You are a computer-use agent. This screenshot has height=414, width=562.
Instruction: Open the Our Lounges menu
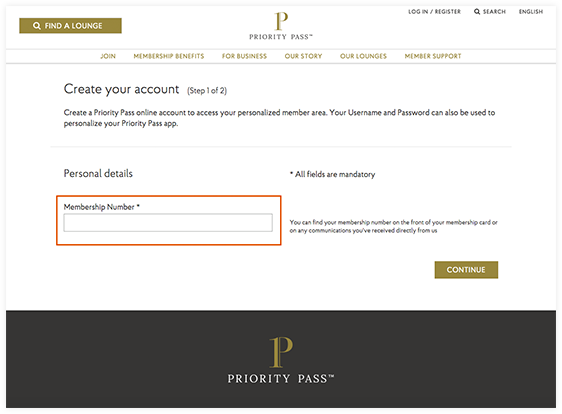pyautogui.click(x=363, y=56)
